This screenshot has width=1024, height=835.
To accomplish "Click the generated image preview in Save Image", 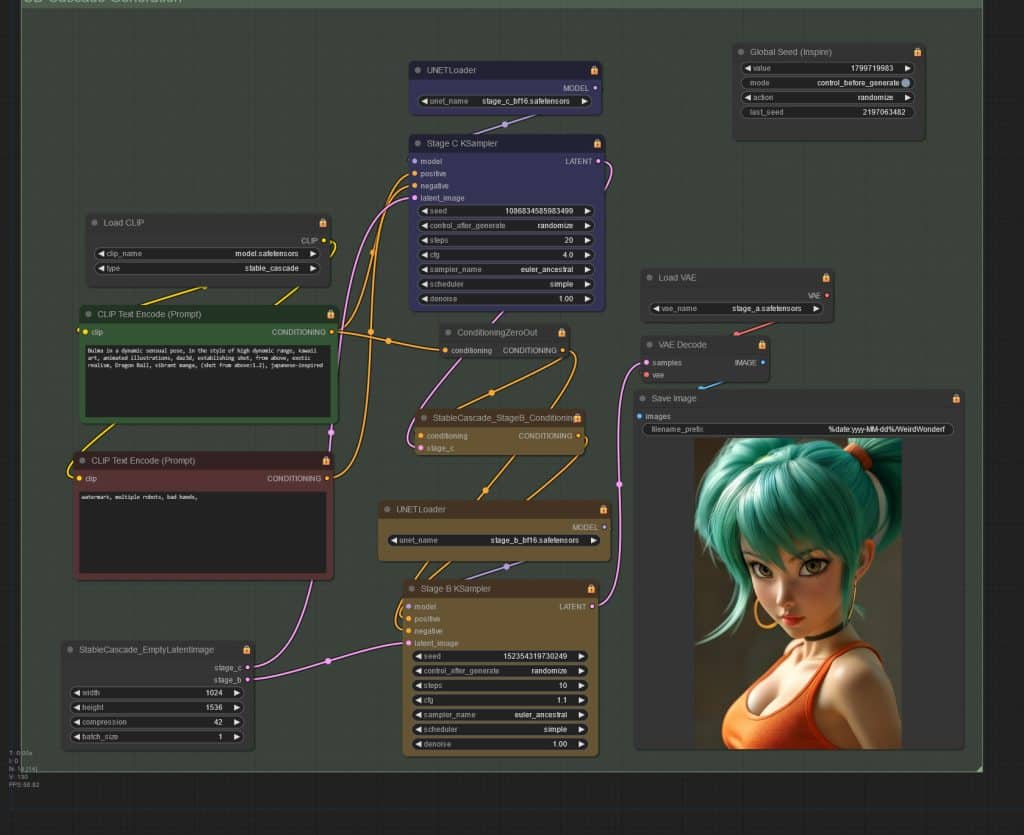I will click(797, 593).
